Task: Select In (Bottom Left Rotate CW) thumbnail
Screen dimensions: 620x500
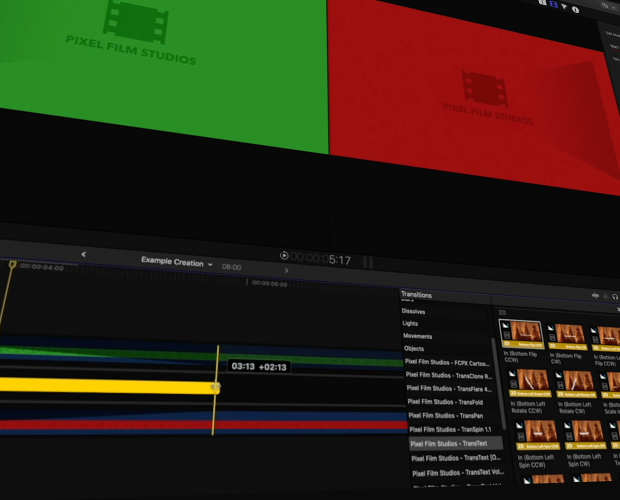Action: 575,385
